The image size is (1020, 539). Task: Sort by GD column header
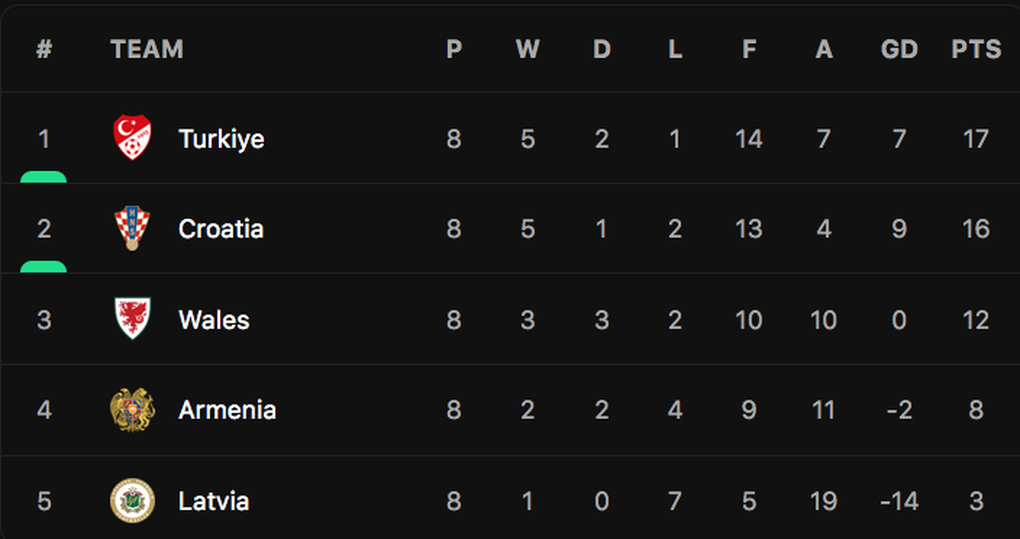[899, 49]
